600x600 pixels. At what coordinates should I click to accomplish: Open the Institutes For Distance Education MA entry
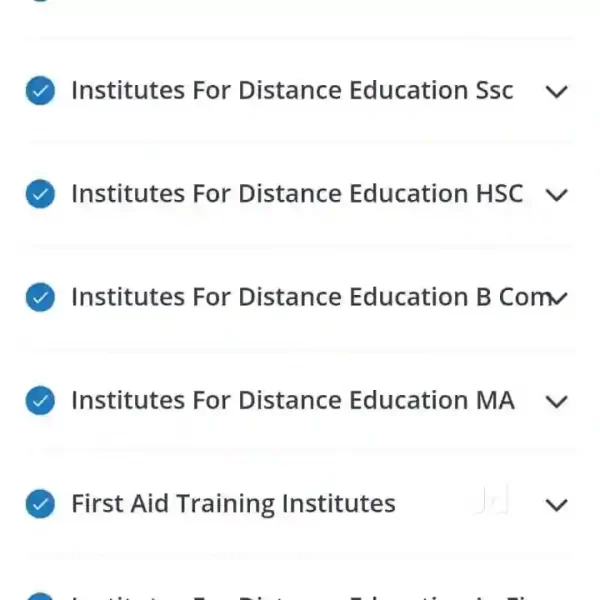pyautogui.click(x=292, y=401)
